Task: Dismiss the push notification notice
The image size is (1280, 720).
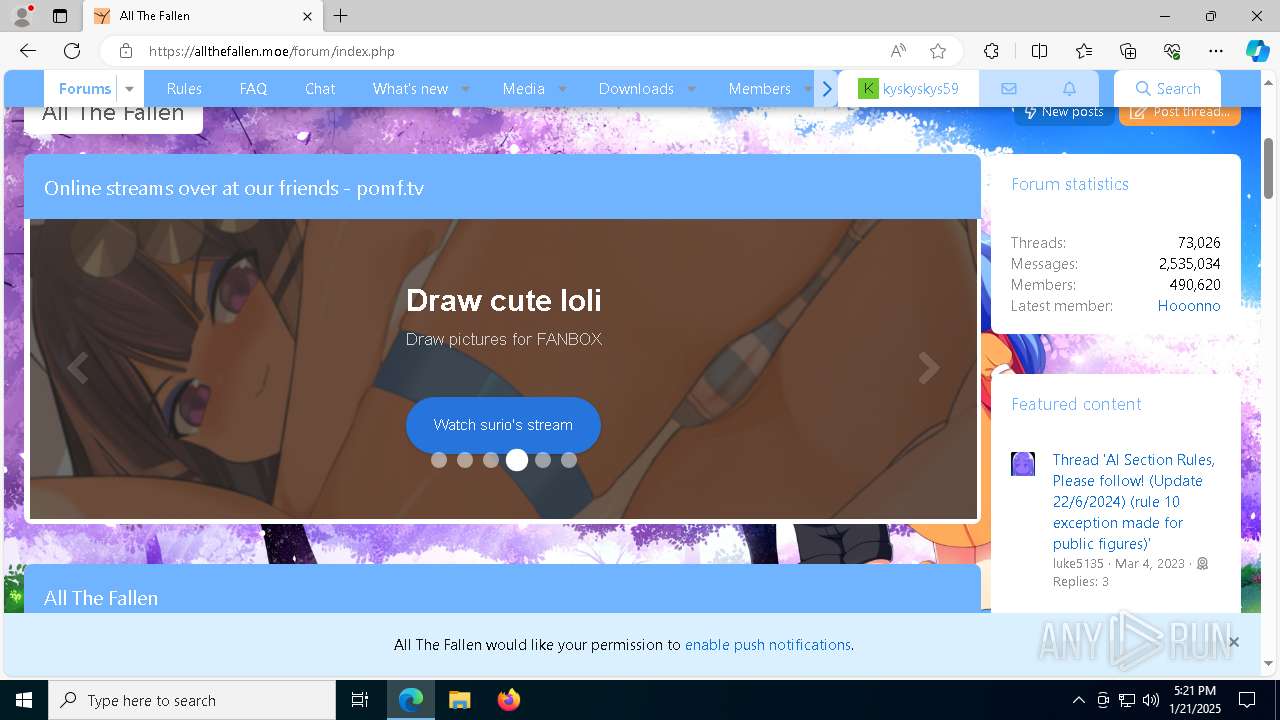Action: (x=1233, y=642)
